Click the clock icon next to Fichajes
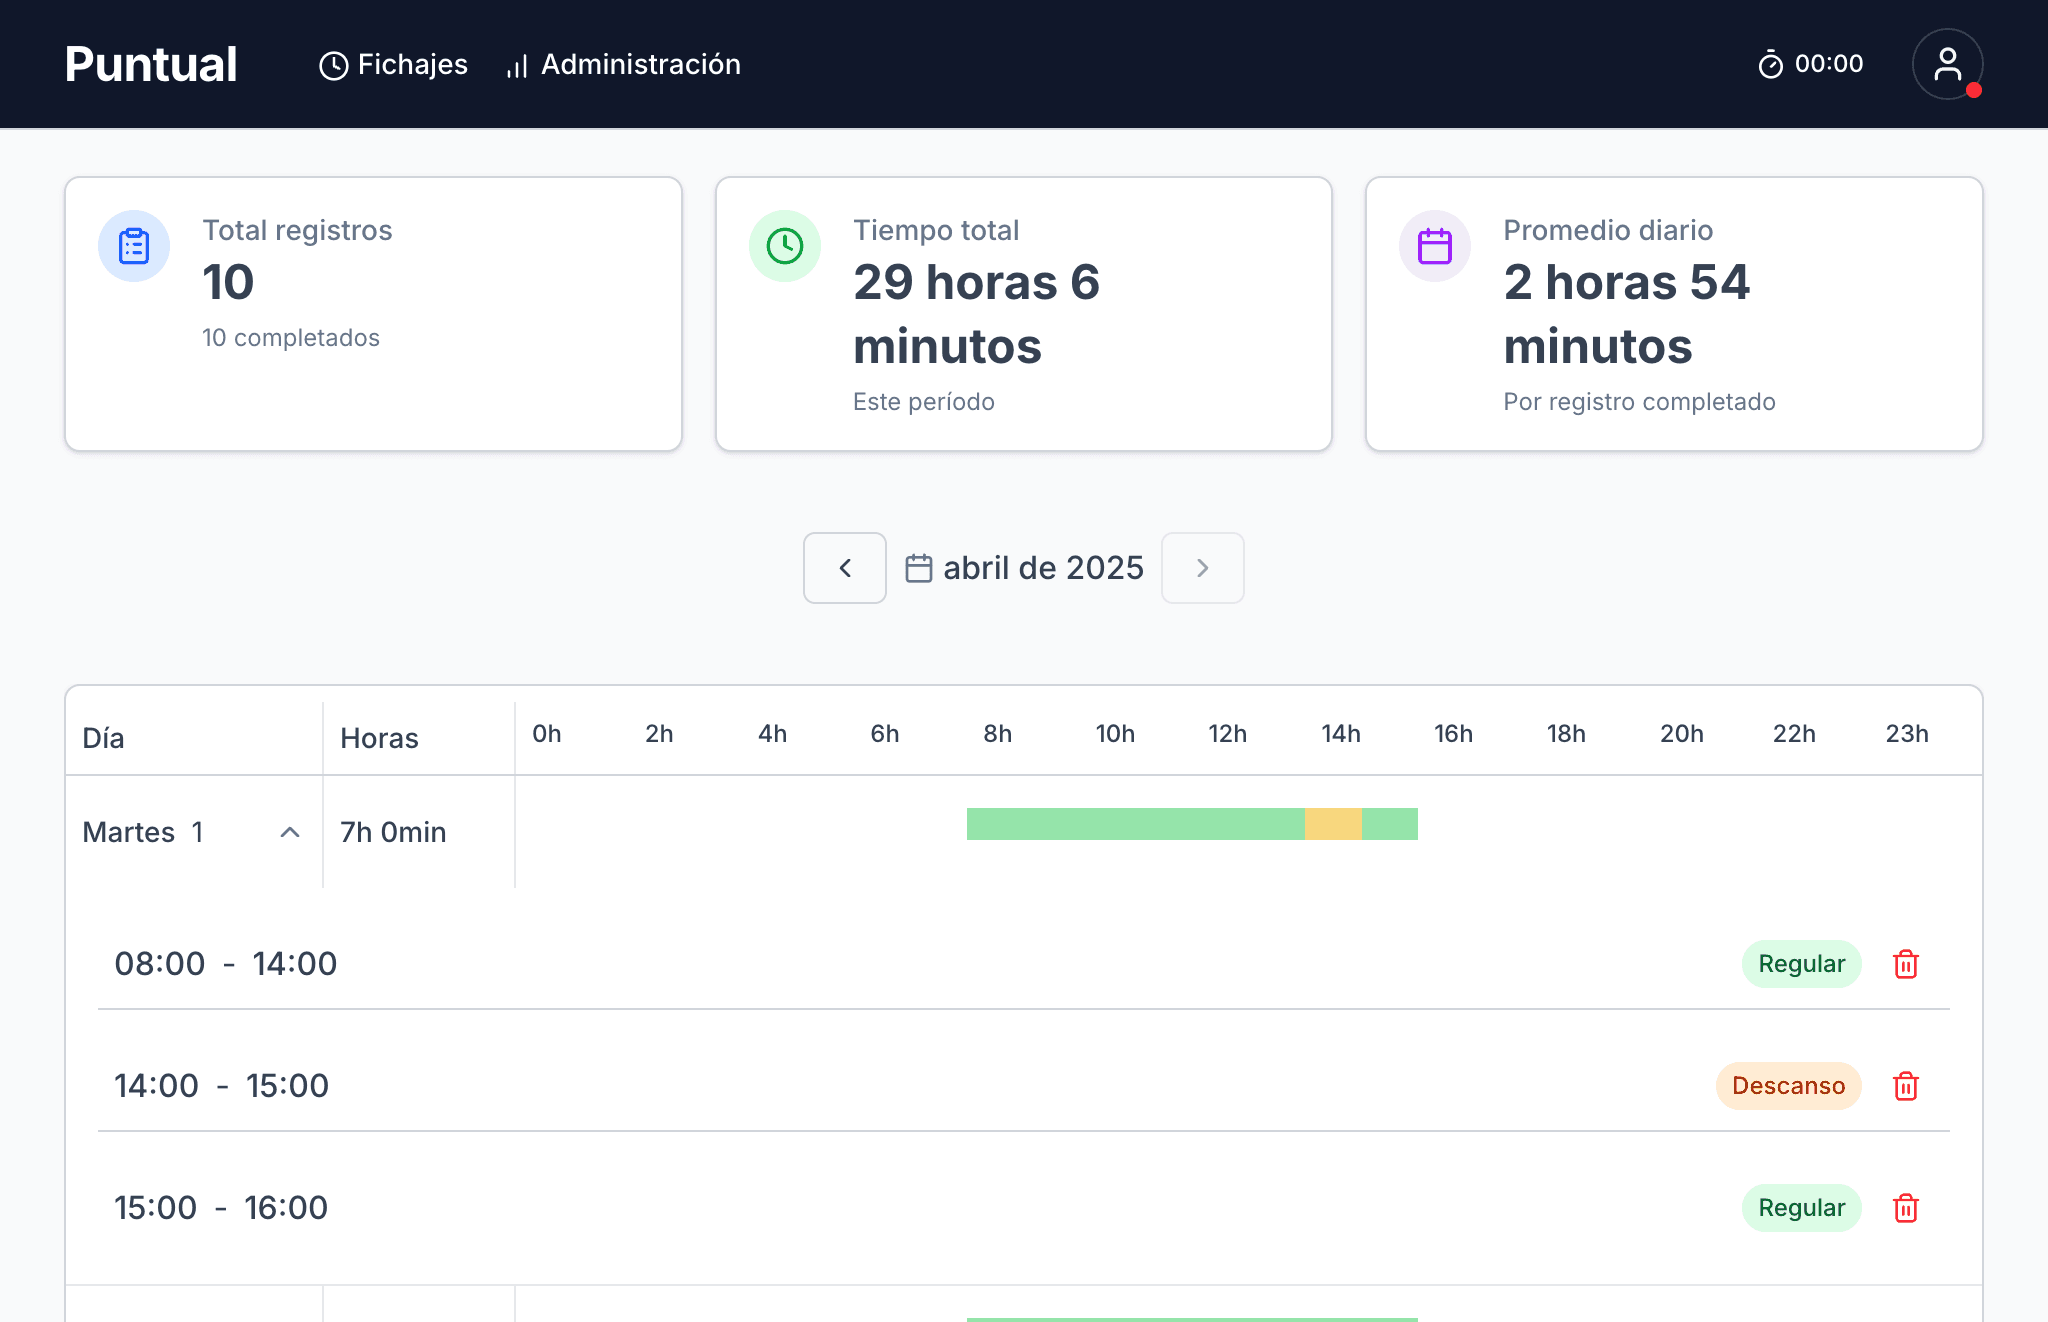The height and width of the screenshot is (1322, 2048). coord(334,64)
